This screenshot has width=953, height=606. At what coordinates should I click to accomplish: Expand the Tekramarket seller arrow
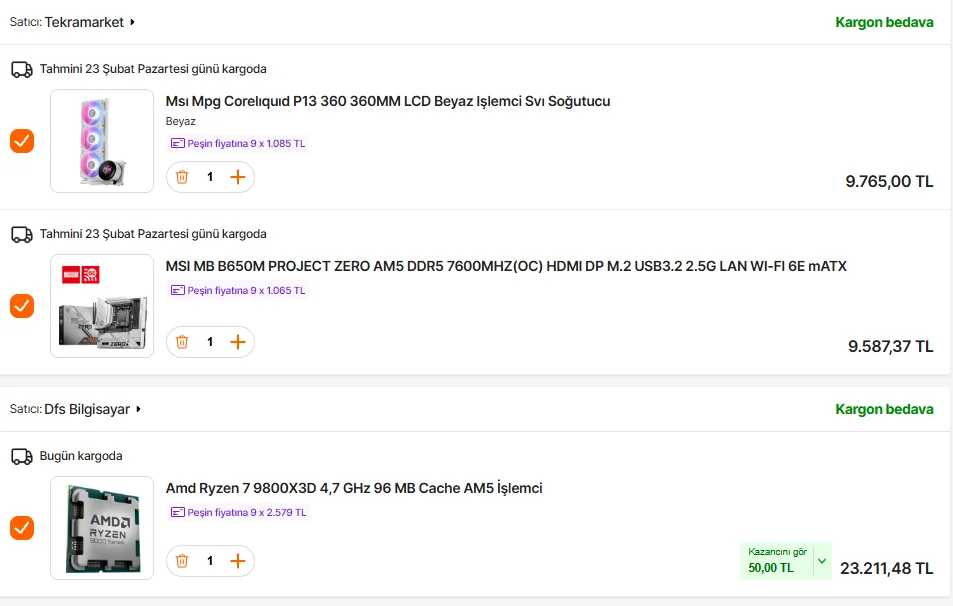pyautogui.click(x=133, y=22)
